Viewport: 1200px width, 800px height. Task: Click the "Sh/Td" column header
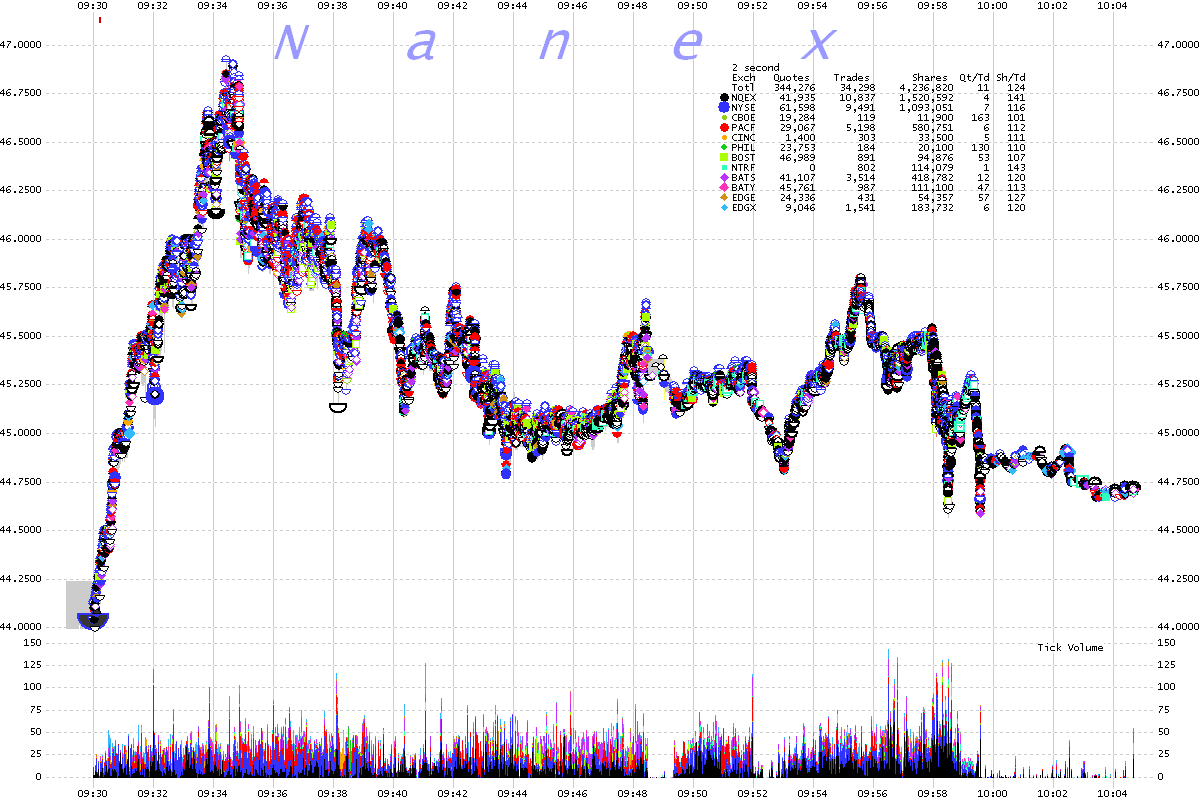[1011, 77]
